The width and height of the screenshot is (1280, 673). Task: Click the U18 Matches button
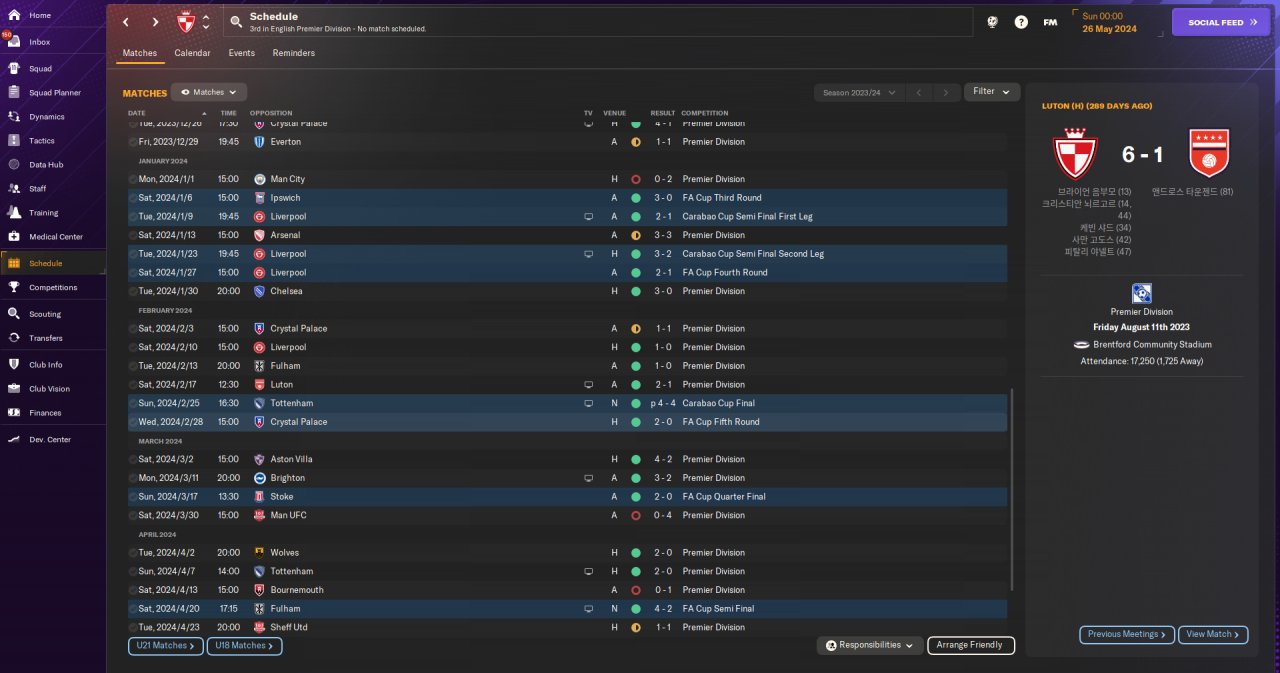point(244,646)
